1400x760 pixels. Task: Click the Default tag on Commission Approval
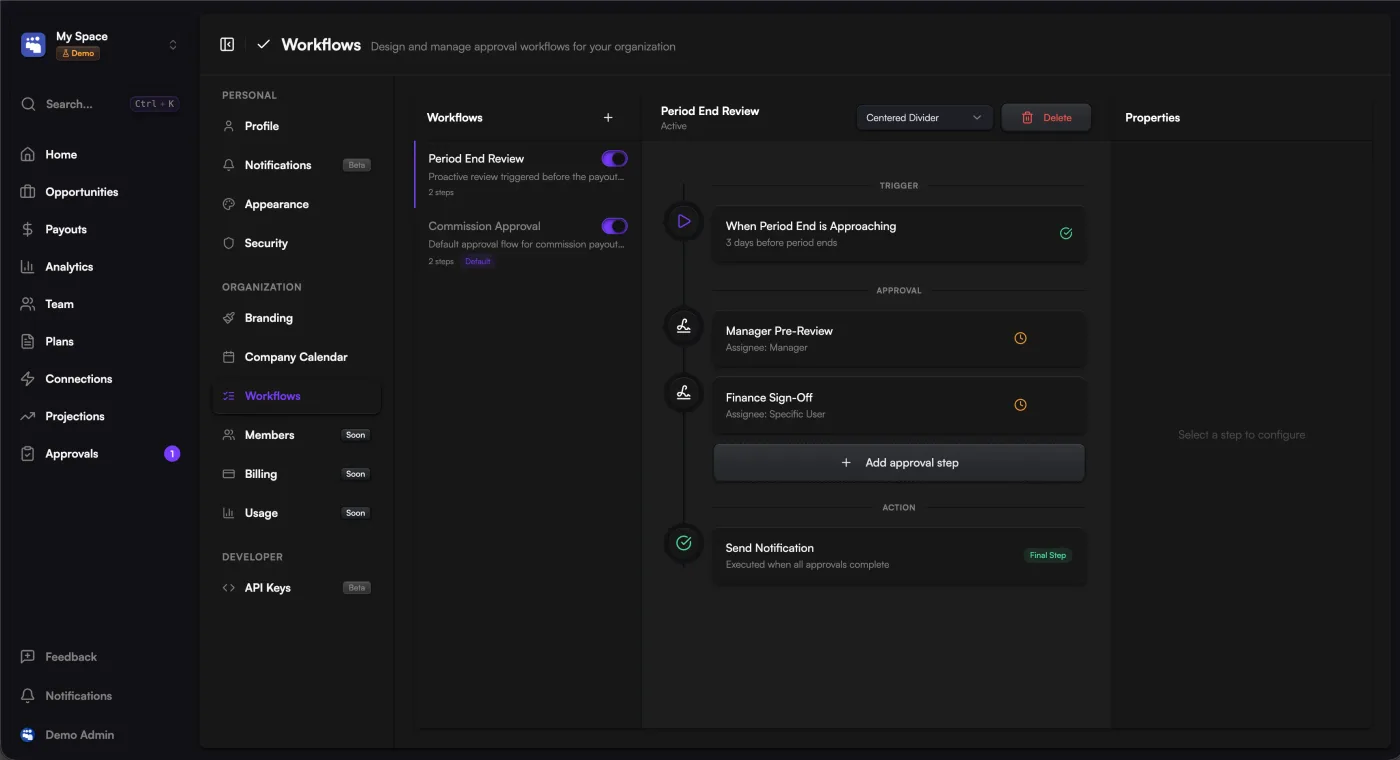478,262
